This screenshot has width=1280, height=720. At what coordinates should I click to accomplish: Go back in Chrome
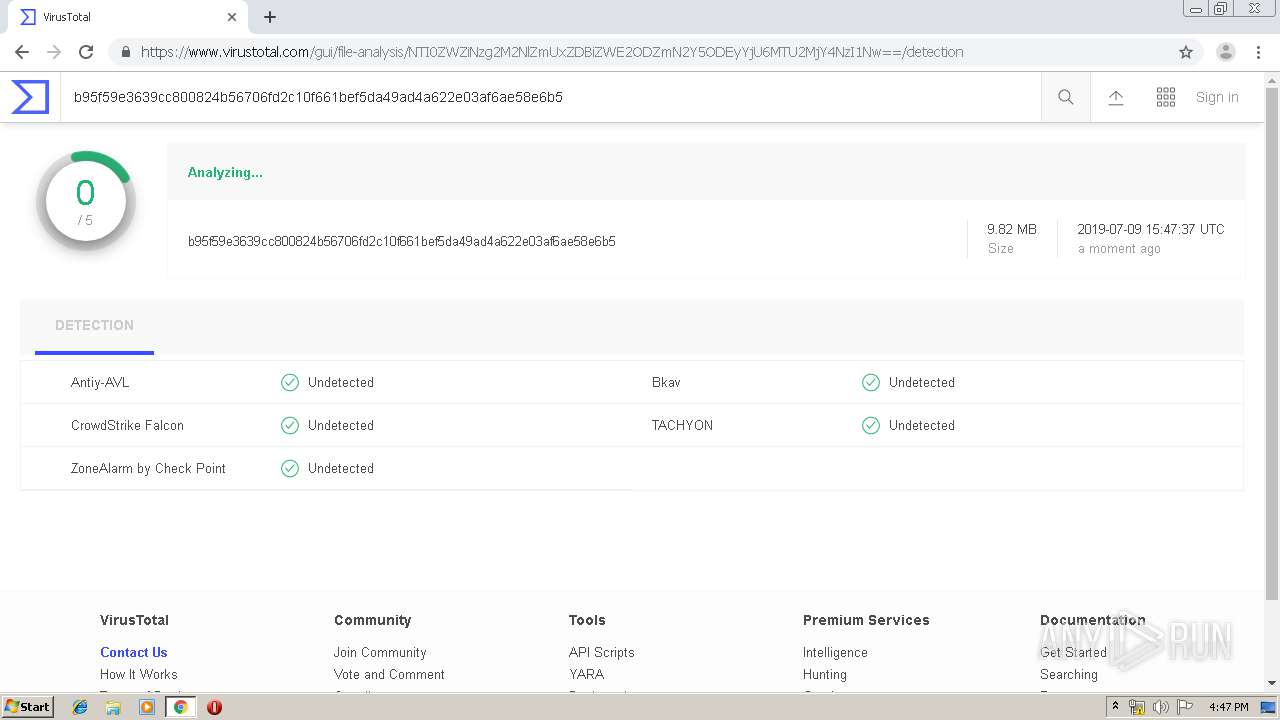point(22,52)
